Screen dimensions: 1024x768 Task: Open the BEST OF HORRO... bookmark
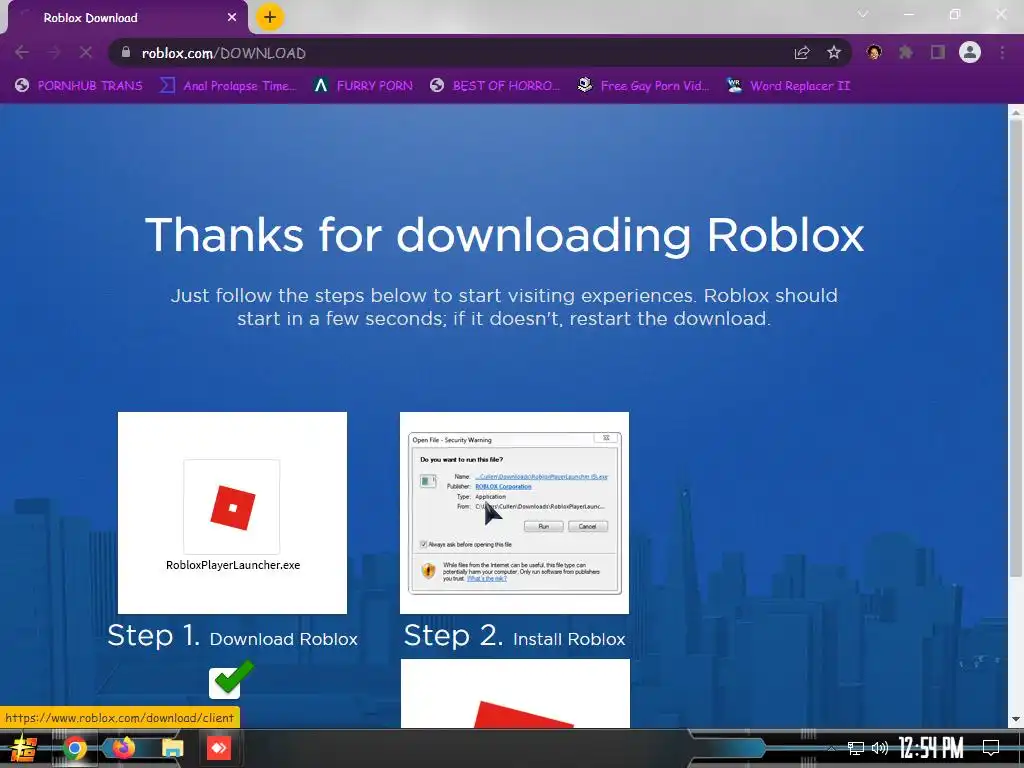click(x=495, y=86)
